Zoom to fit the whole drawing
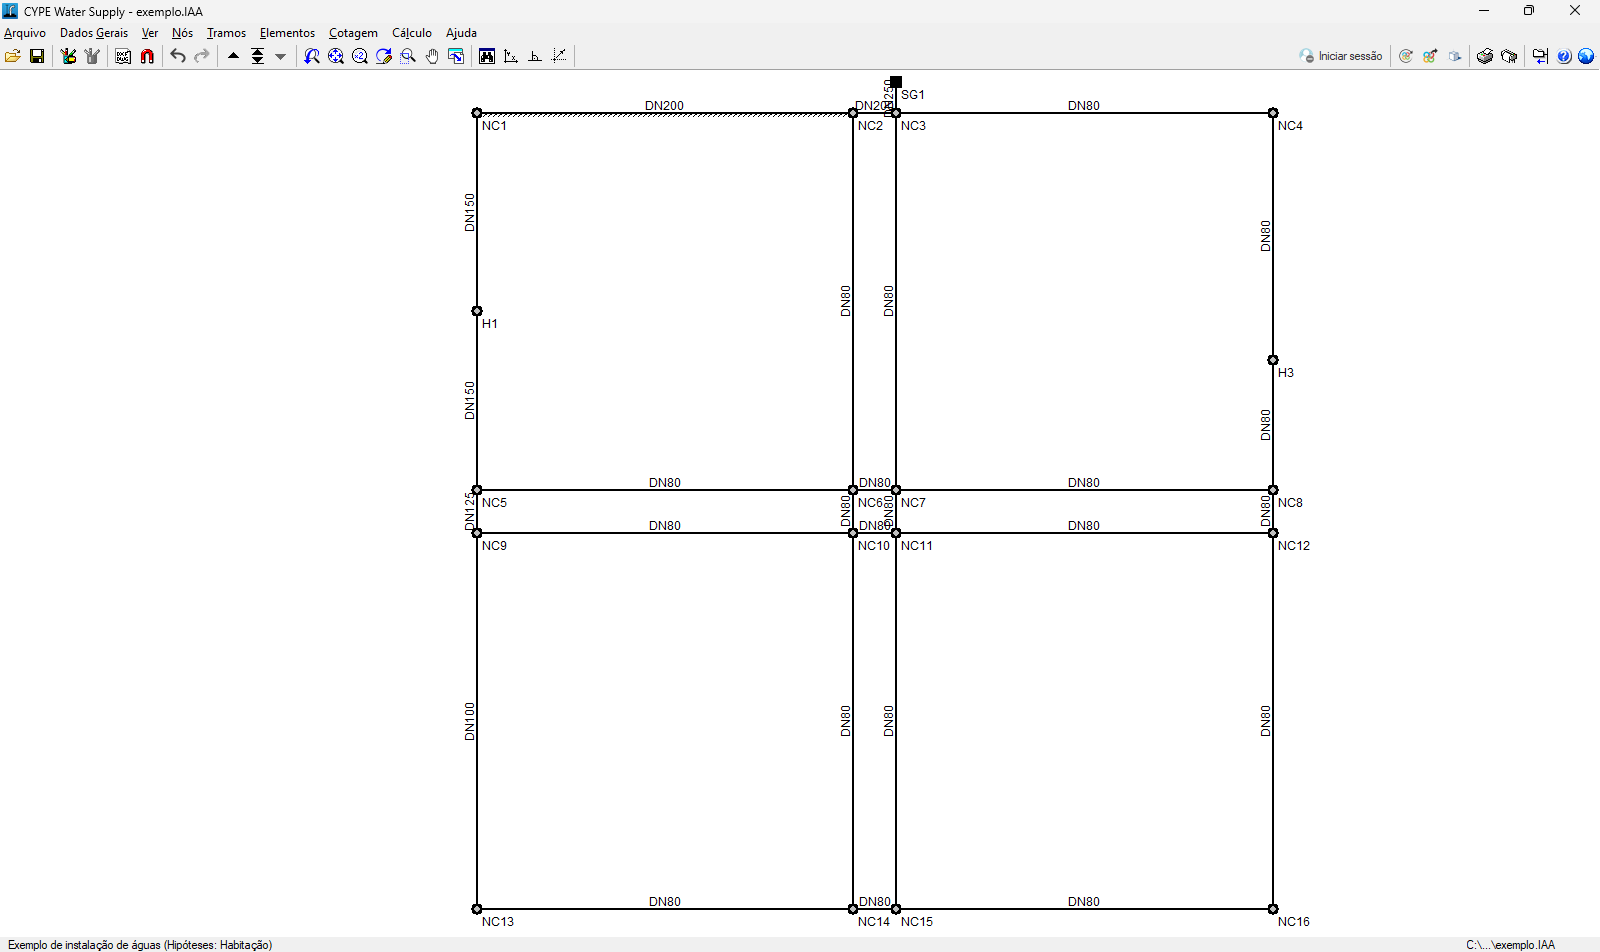The image size is (1600, 952). [x=336, y=56]
